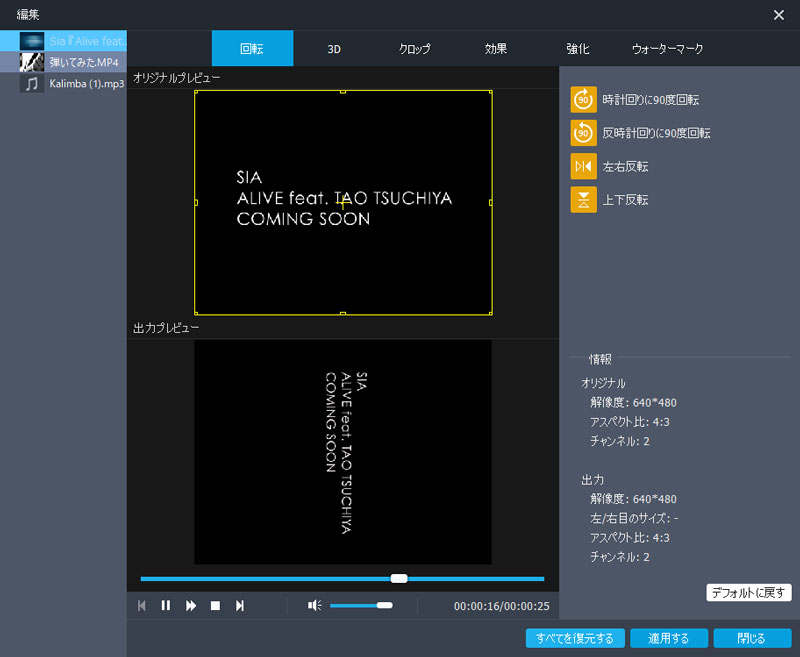The width and height of the screenshot is (800, 657).
Task: Flip vertically with the 上下反転 icon
Action: pyautogui.click(x=583, y=199)
